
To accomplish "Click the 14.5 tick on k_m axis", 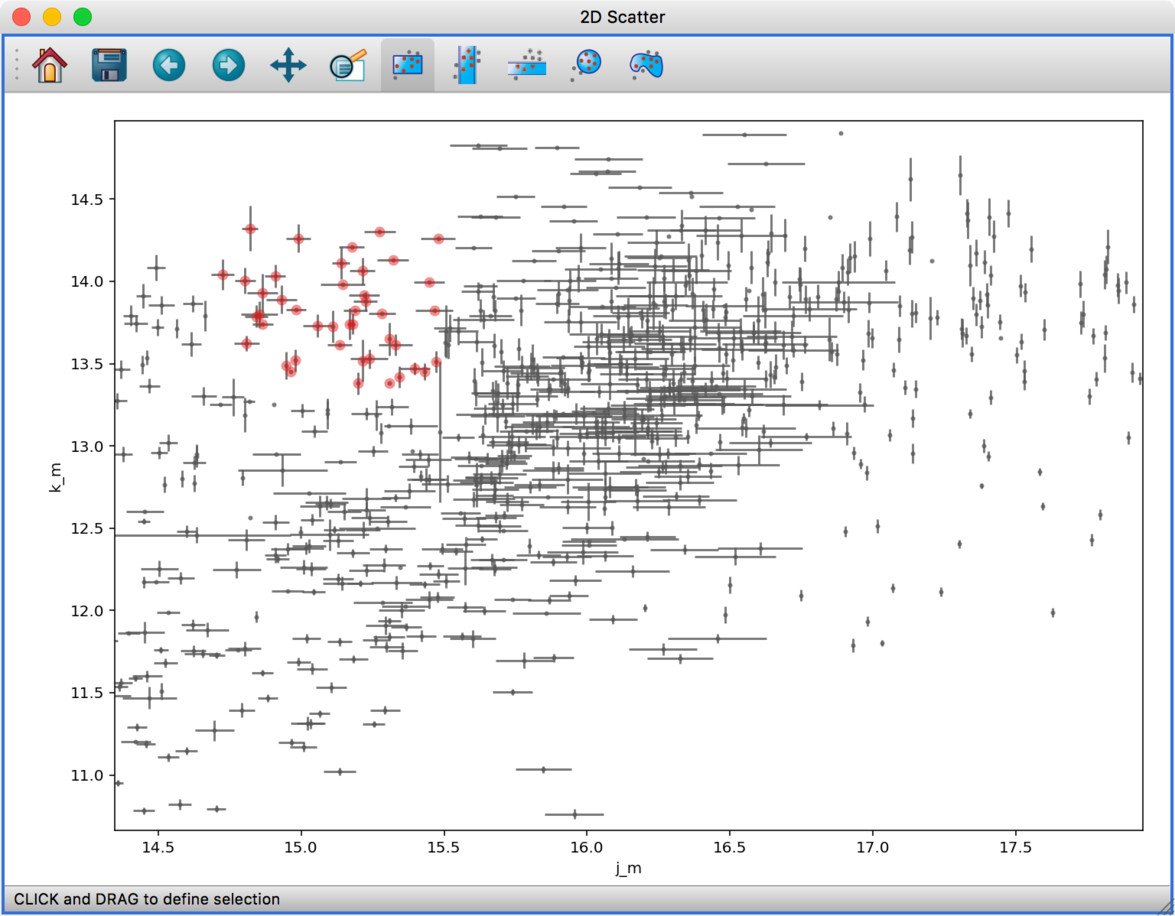I will coord(87,199).
